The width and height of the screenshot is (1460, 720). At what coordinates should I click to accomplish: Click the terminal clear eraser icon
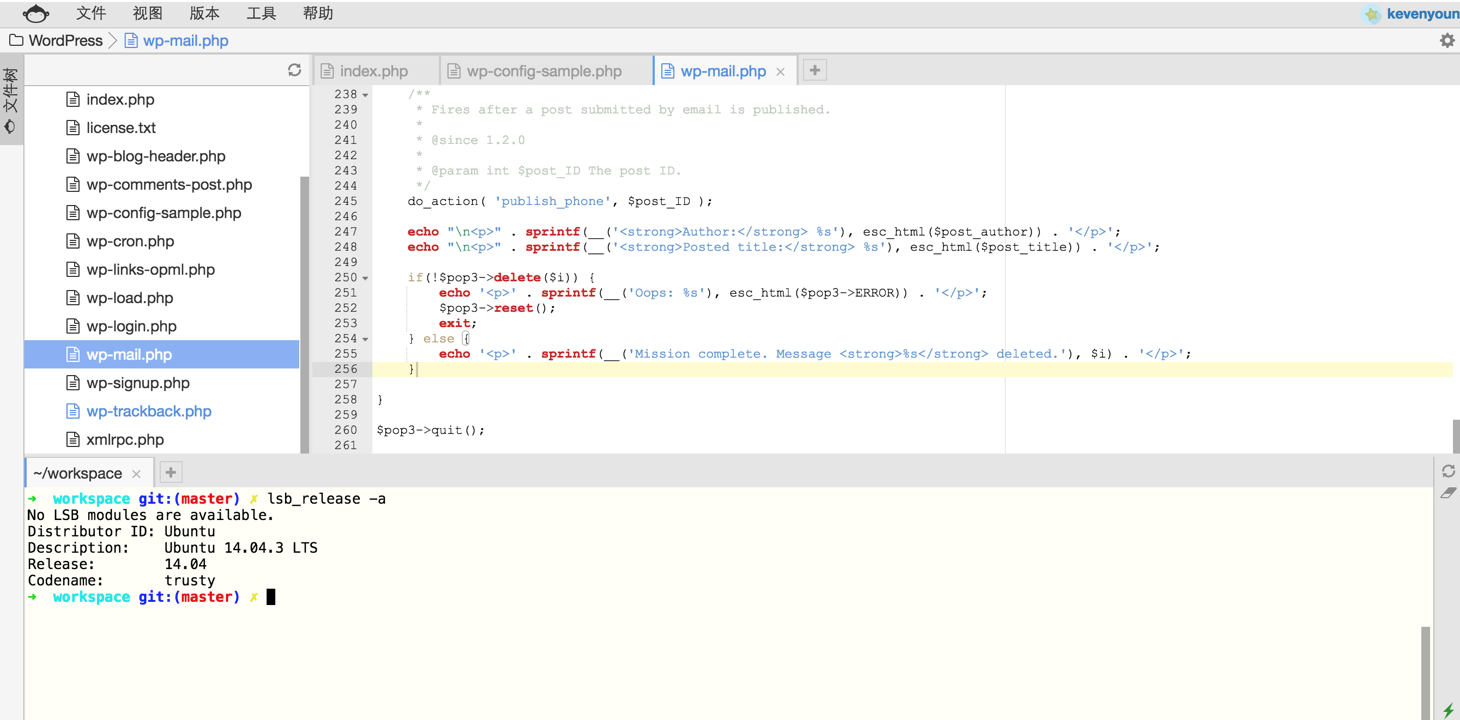coord(1448,493)
